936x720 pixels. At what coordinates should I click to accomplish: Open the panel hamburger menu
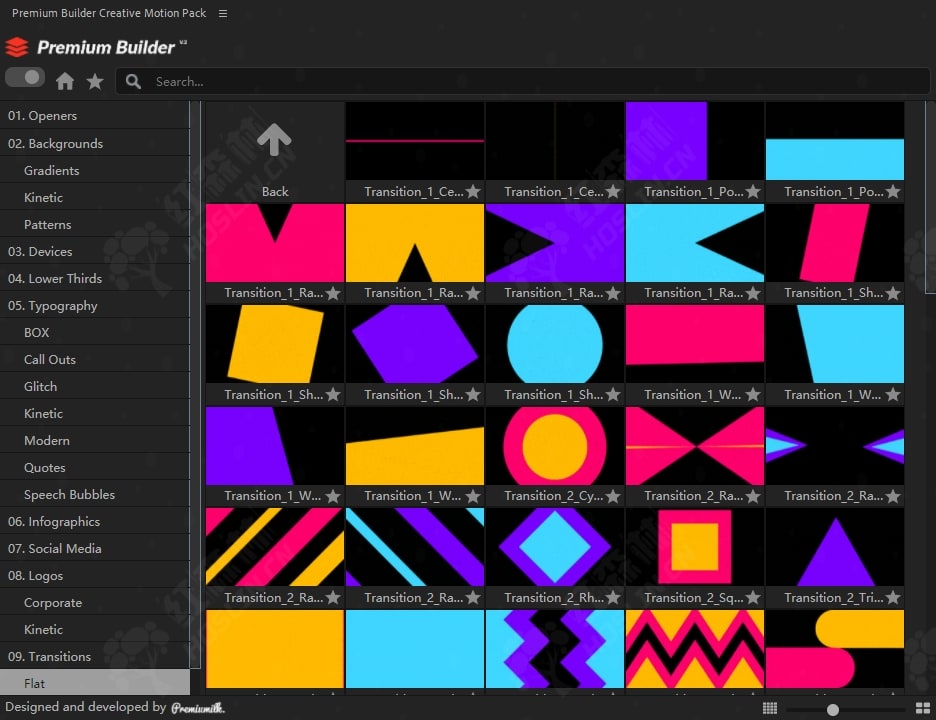223,13
